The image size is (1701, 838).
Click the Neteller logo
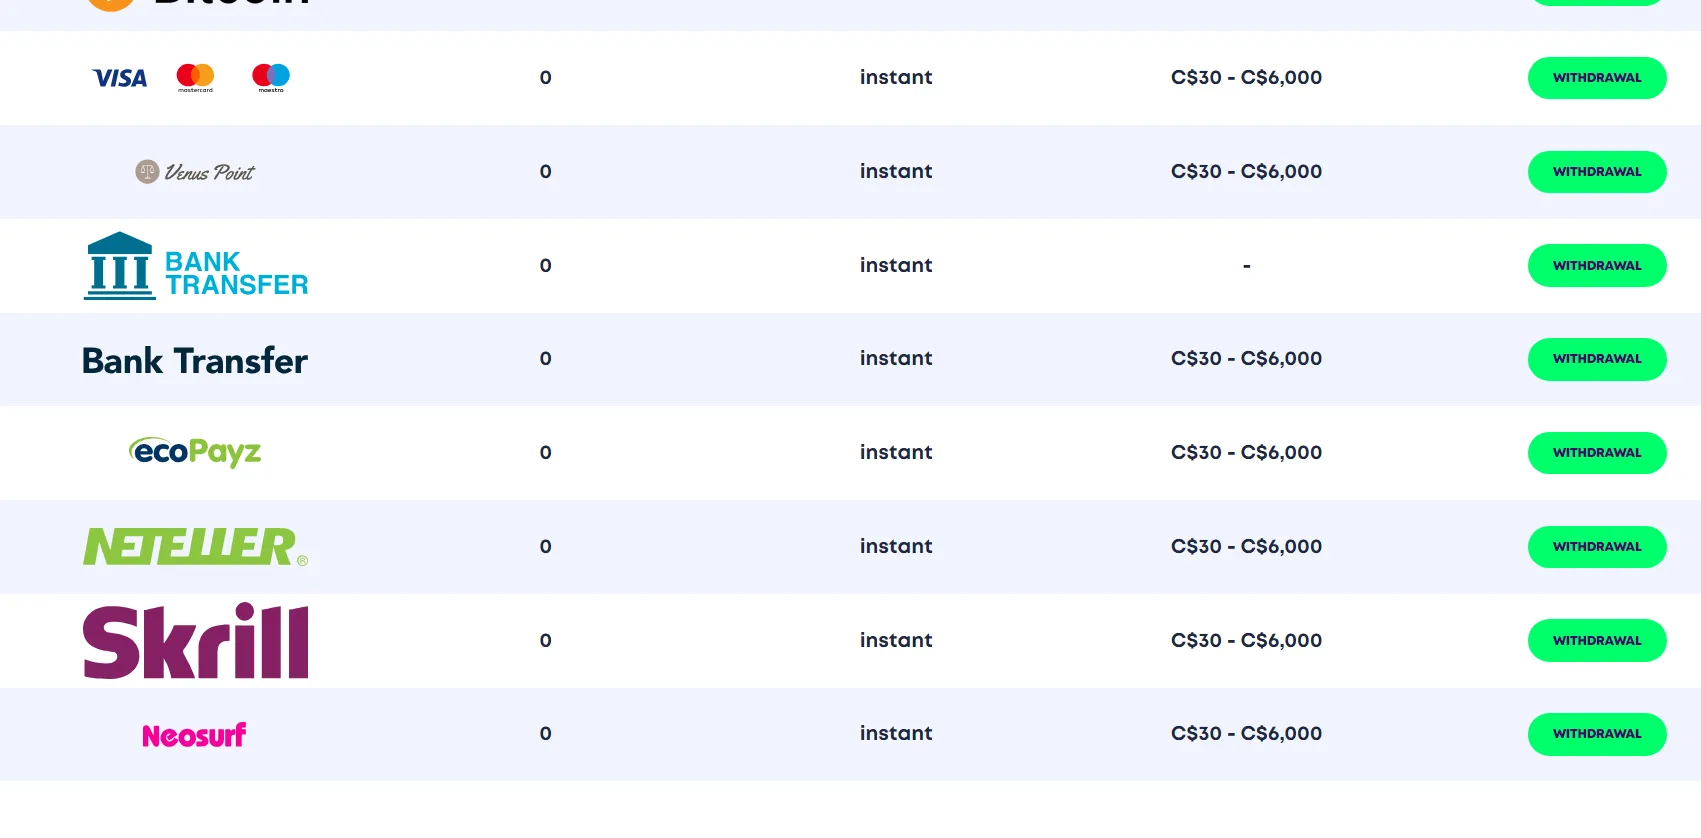click(x=195, y=547)
